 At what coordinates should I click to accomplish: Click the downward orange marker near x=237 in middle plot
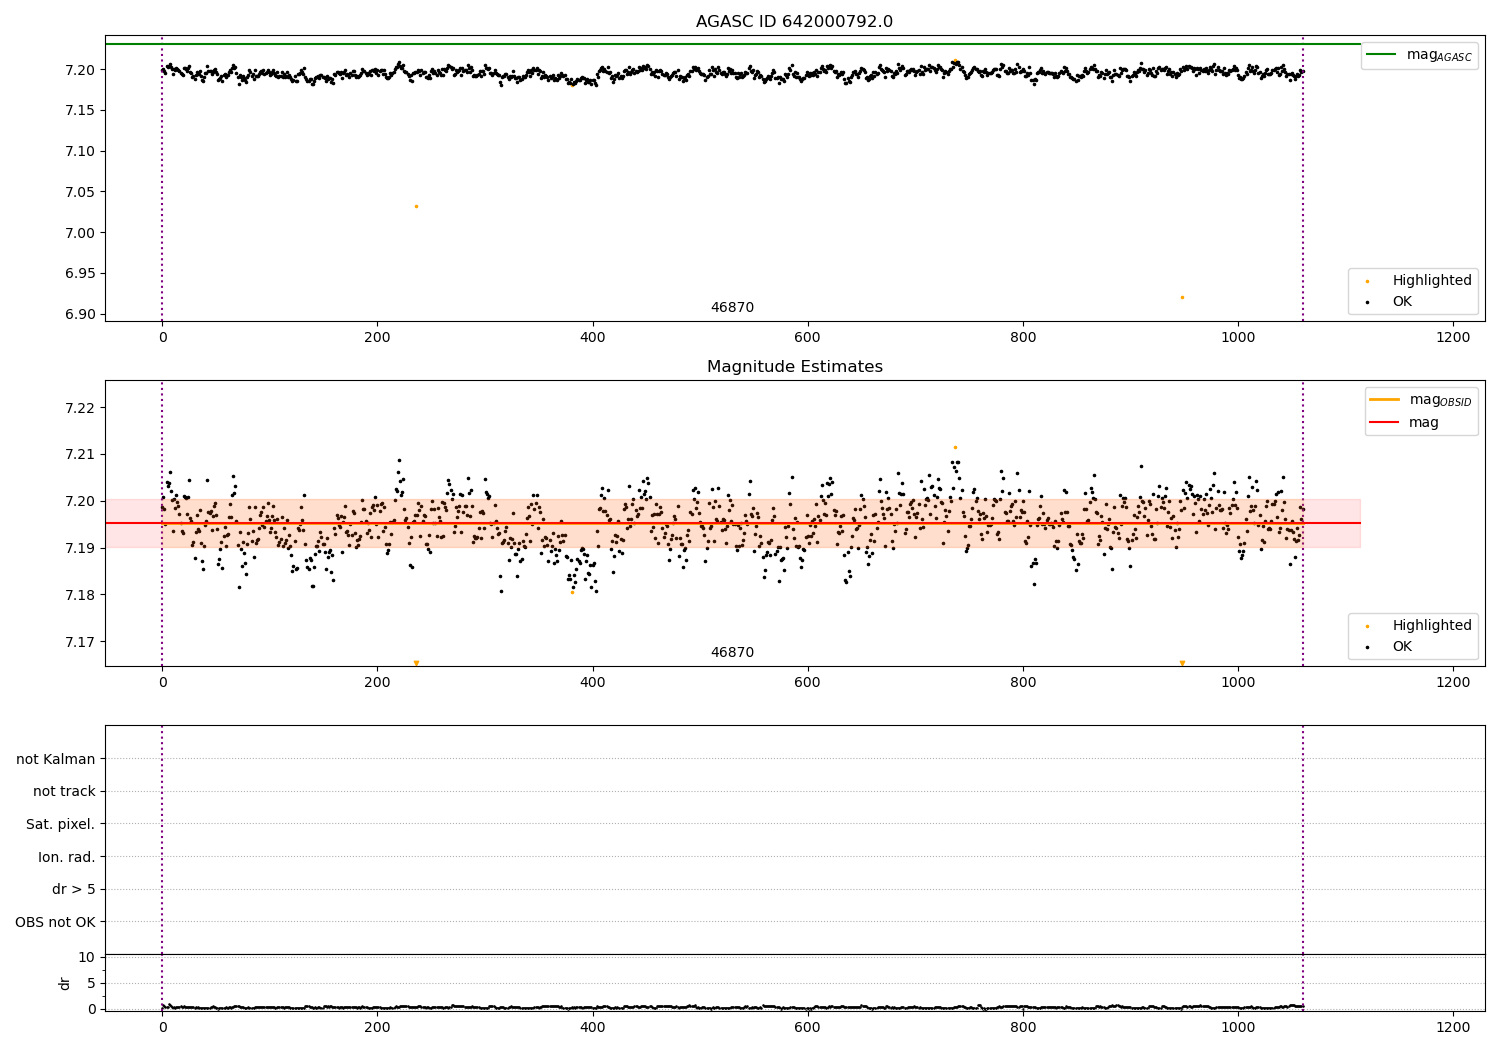416,663
